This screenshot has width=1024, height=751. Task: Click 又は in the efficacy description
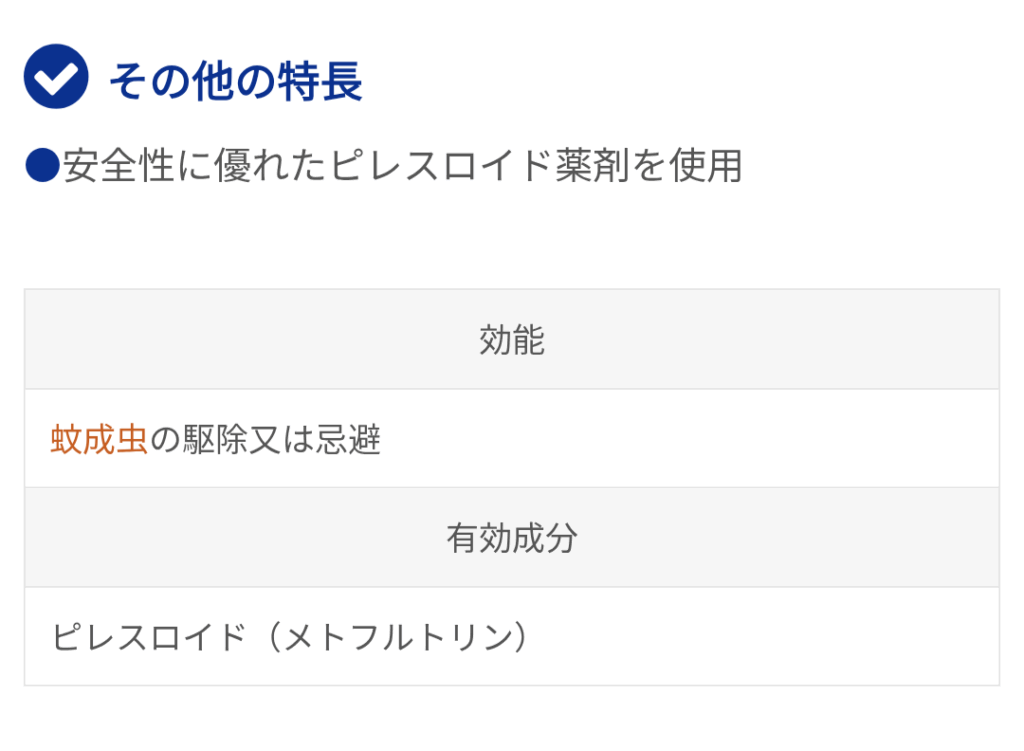pos(281,439)
